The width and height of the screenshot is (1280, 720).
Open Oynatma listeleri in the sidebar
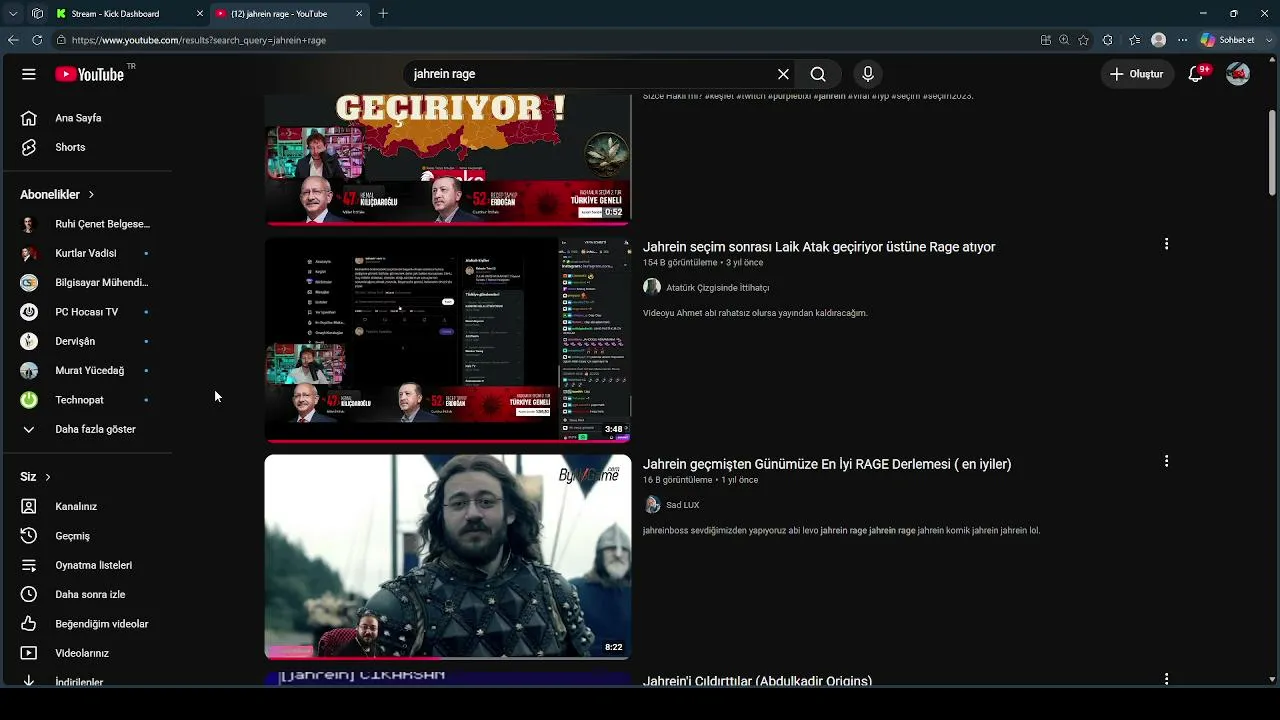pos(93,565)
